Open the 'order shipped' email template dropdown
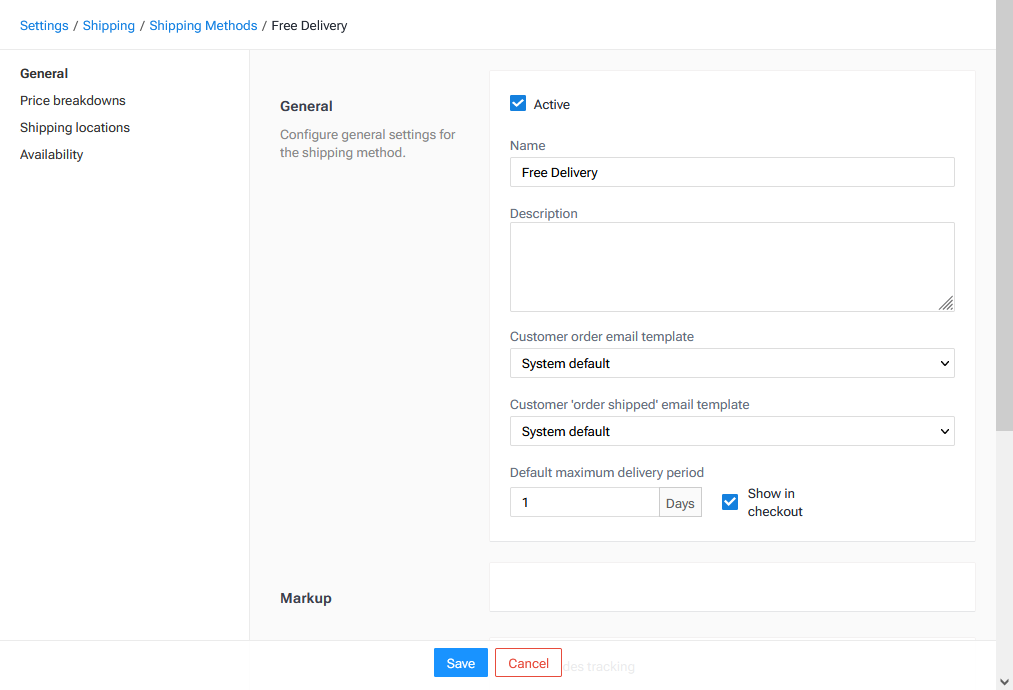This screenshot has width=1013, height=690. [732, 431]
